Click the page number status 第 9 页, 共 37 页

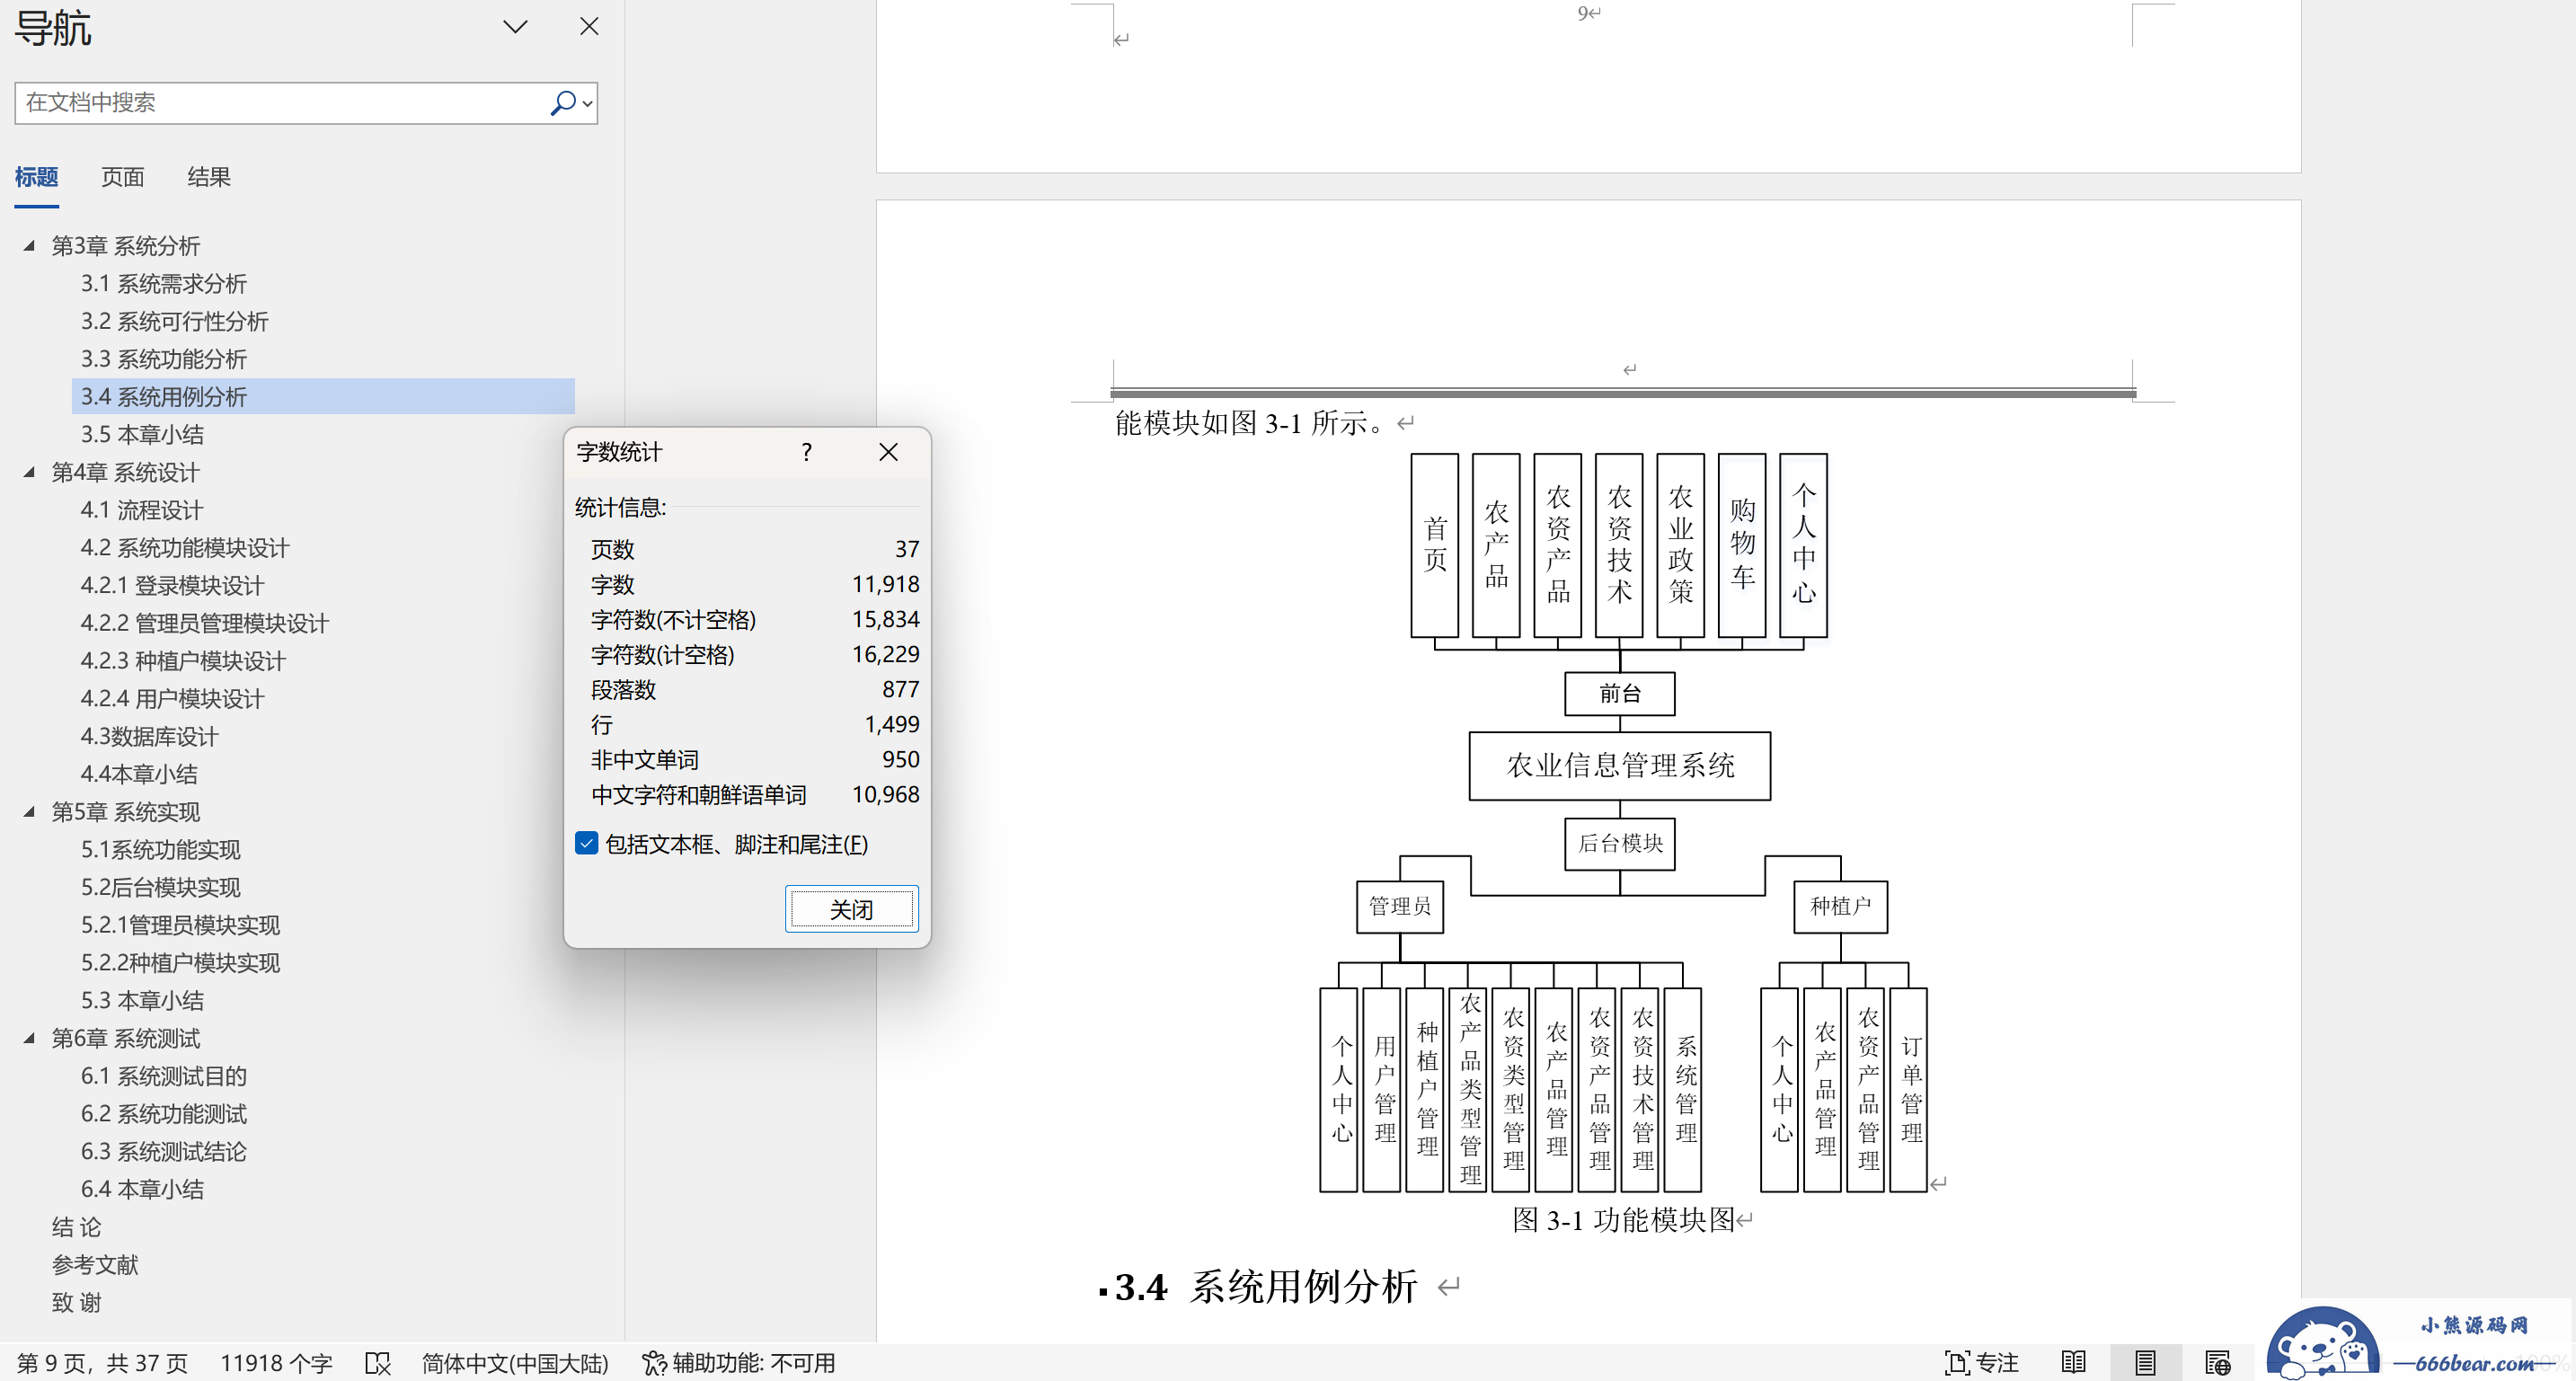102,1363
